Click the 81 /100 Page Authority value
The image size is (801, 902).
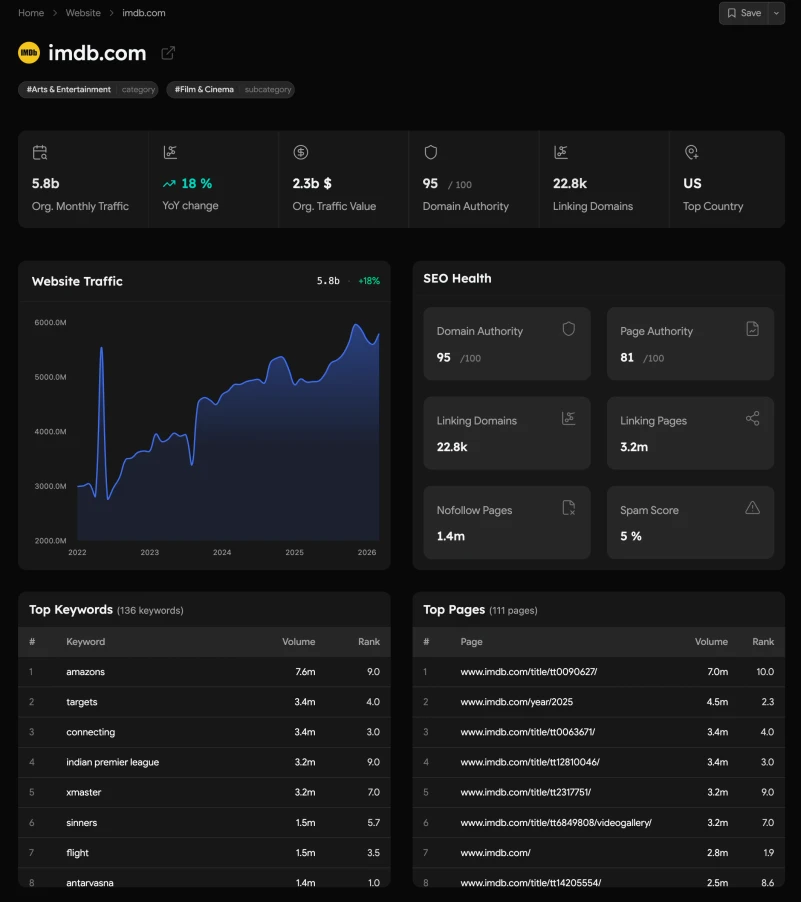pyautogui.click(x=642, y=358)
